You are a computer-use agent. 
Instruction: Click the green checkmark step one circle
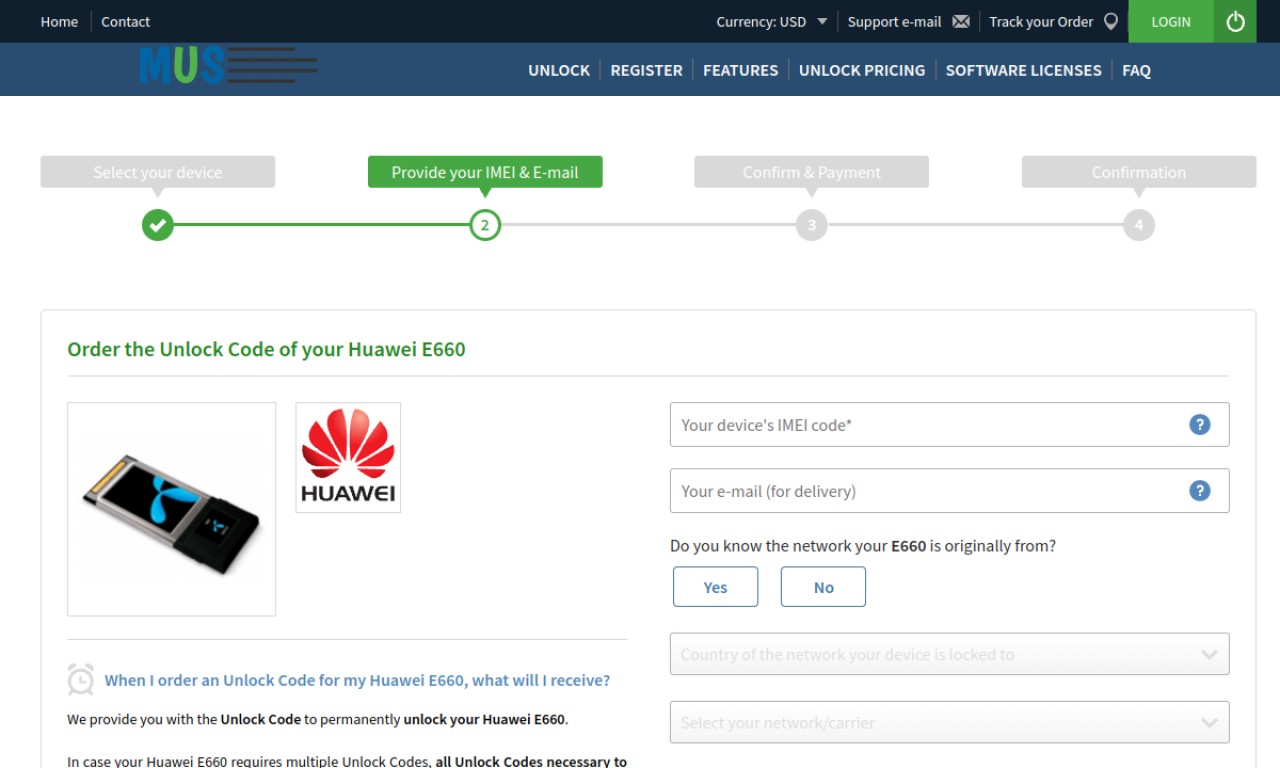point(157,225)
